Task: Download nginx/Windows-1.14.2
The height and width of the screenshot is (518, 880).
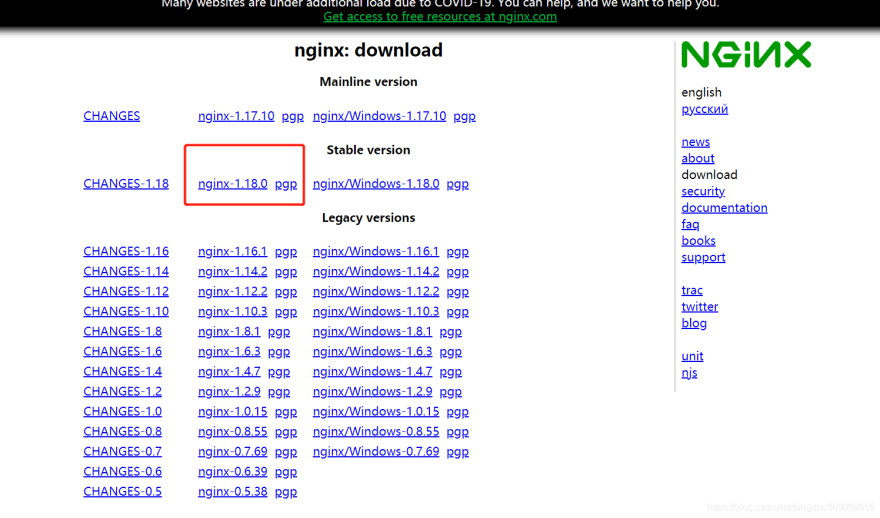Action: 376,272
